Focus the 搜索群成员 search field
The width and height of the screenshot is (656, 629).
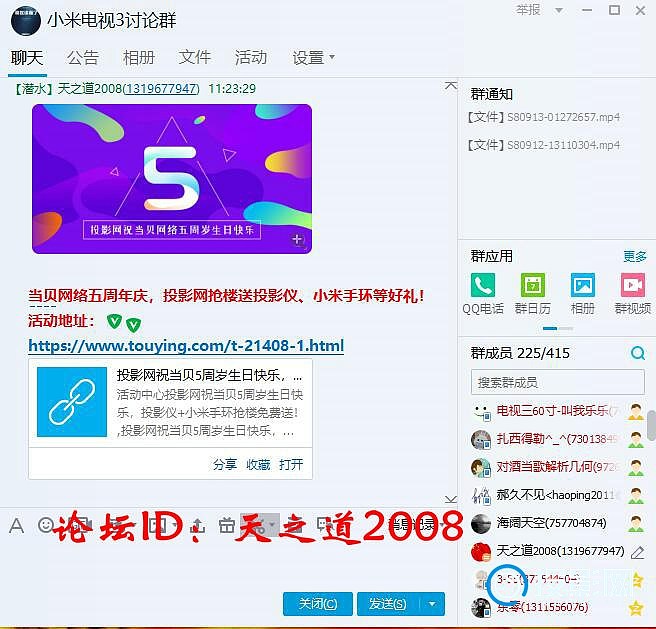point(558,382)
